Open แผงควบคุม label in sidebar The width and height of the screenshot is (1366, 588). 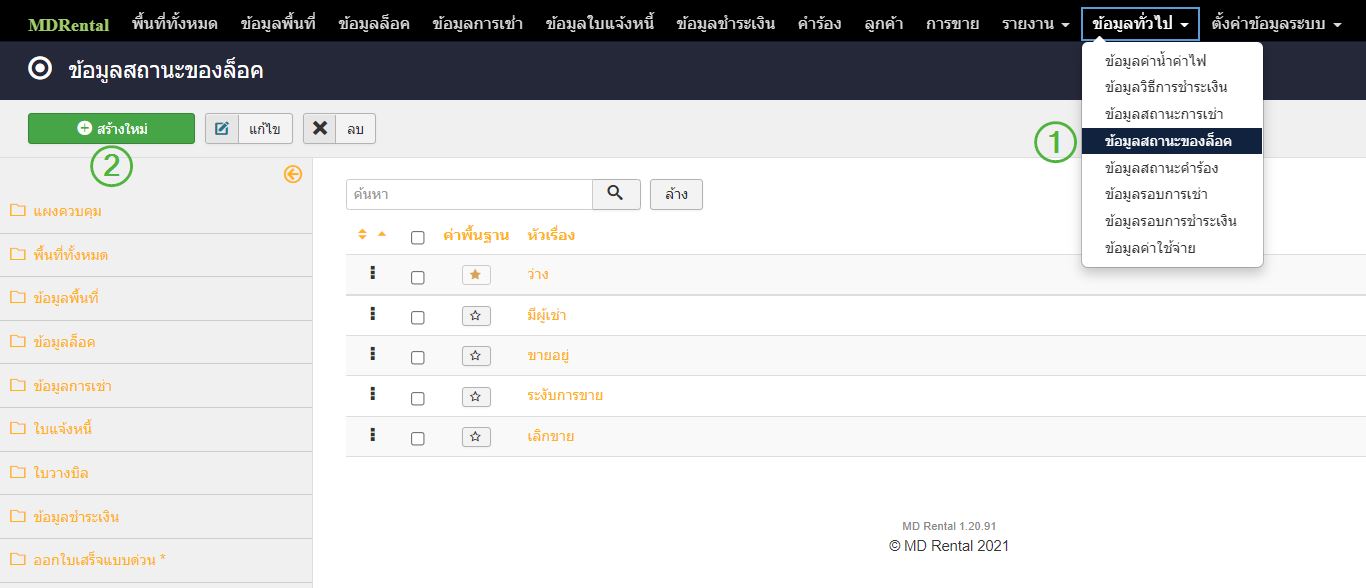68,211
